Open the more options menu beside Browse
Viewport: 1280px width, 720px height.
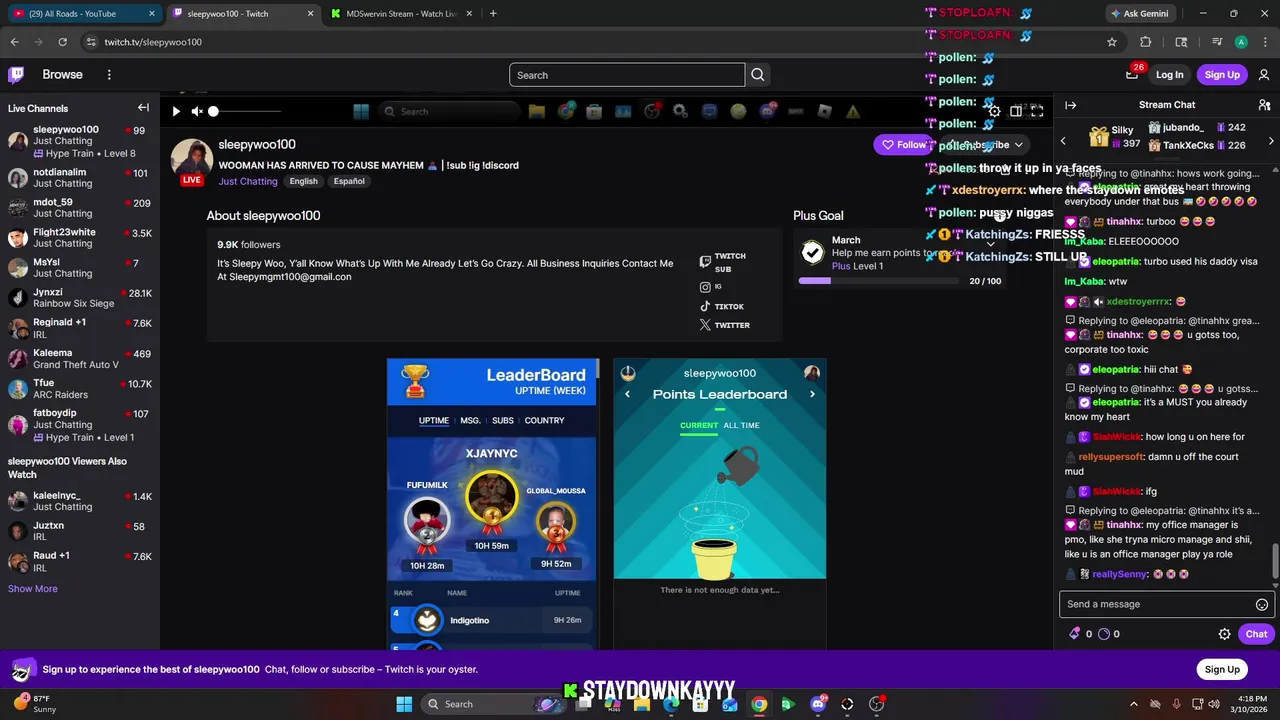[x=109, y=75]
